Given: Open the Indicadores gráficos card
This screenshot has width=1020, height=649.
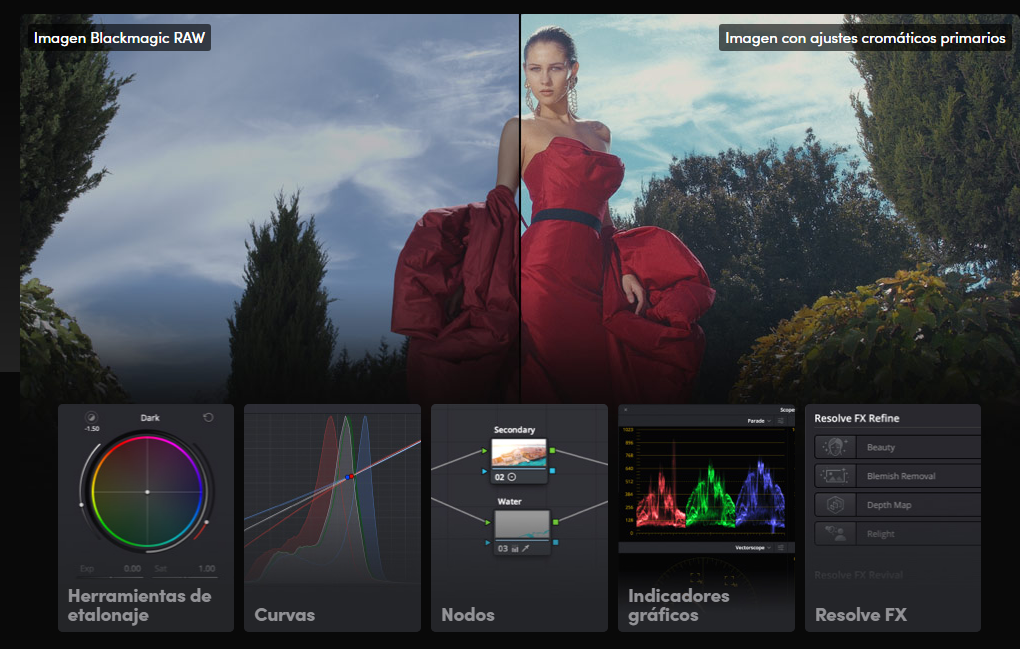Looking at the screenshot, I should 706,518.
